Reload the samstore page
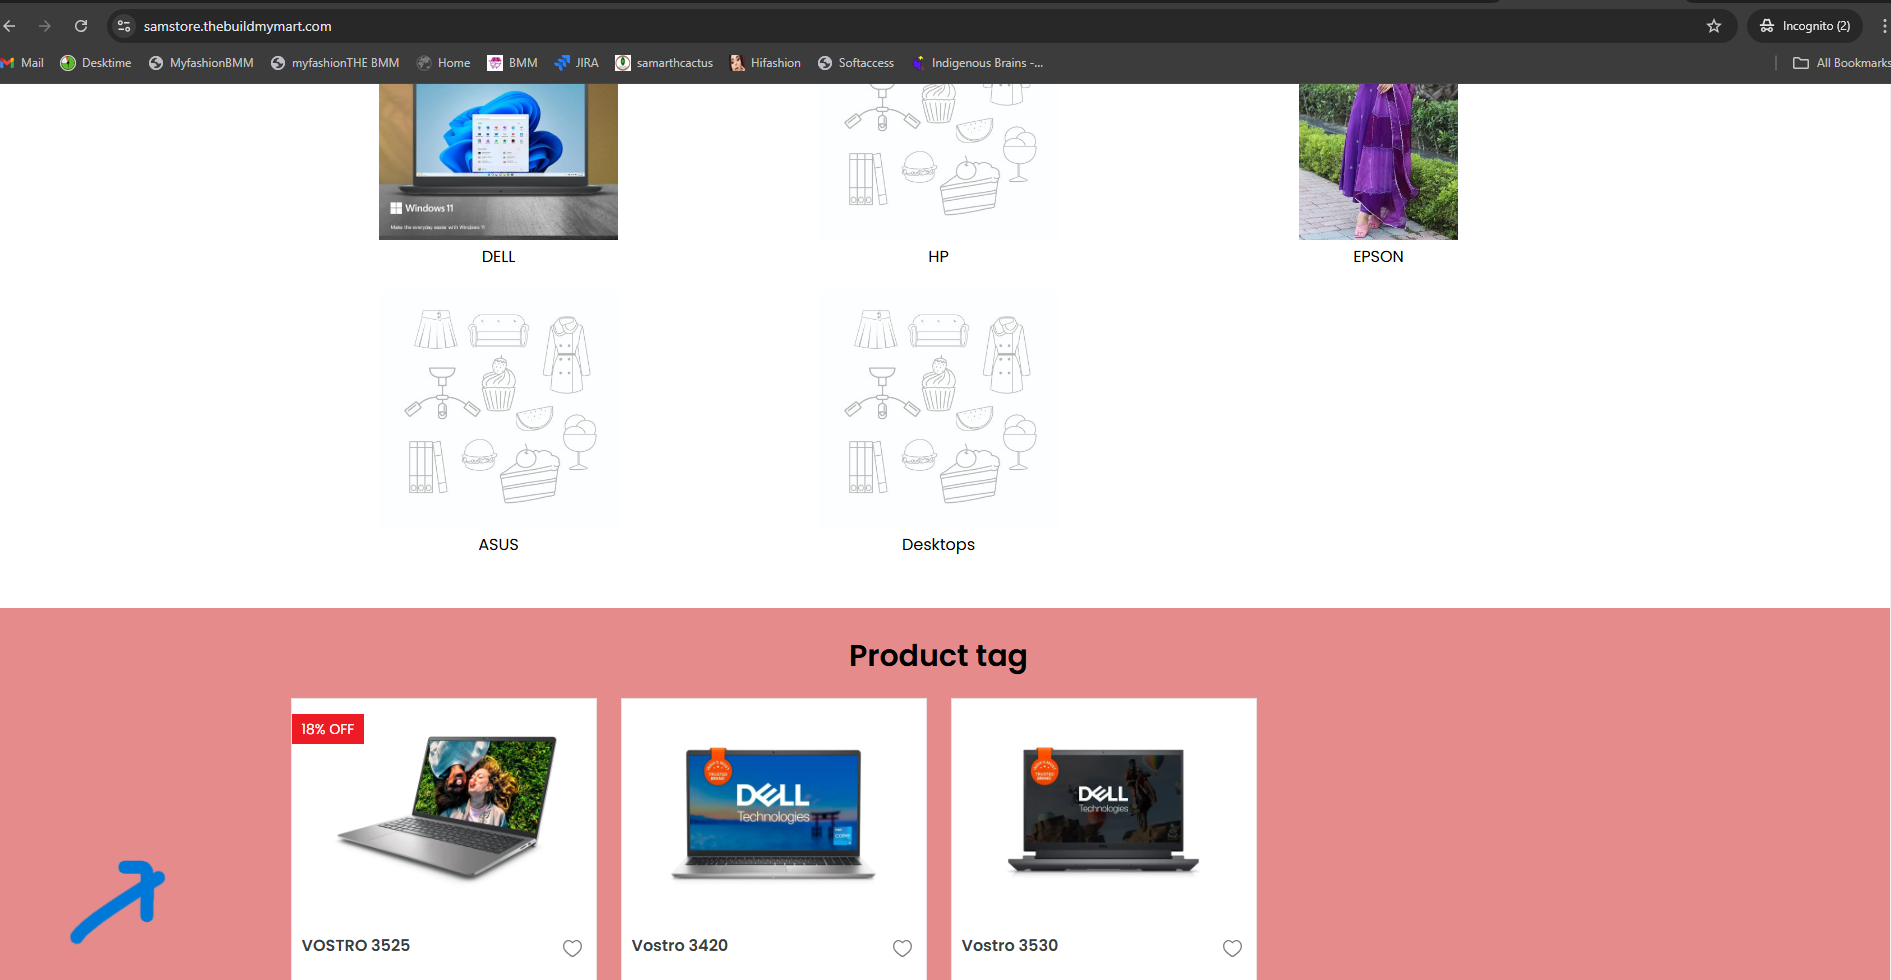The width and height of the screenshot is (1891, 980). 81,26
